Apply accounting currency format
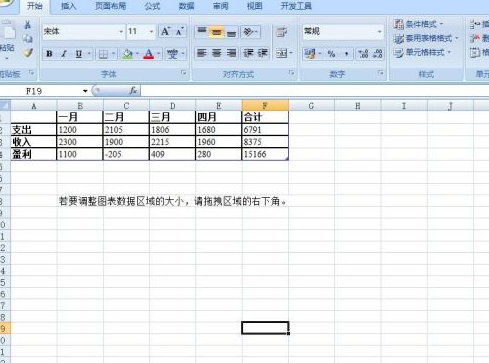The image size is (489, 363). point(310,54)
